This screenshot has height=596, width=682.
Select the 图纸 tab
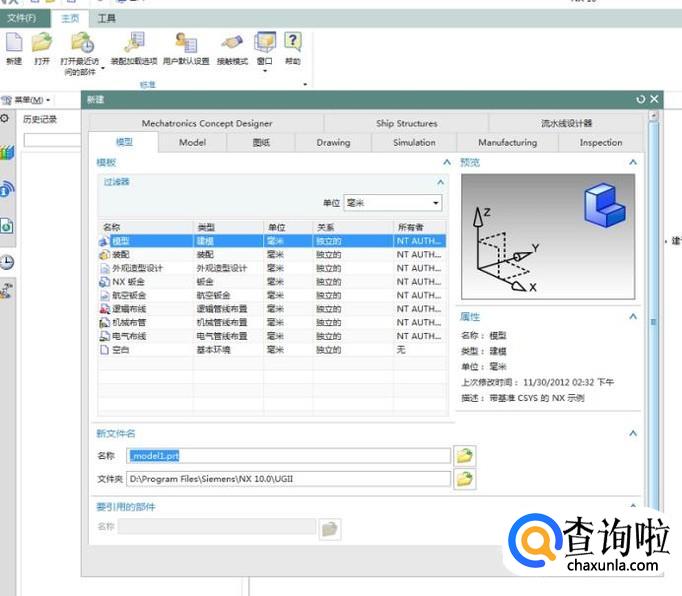point(261,142)
